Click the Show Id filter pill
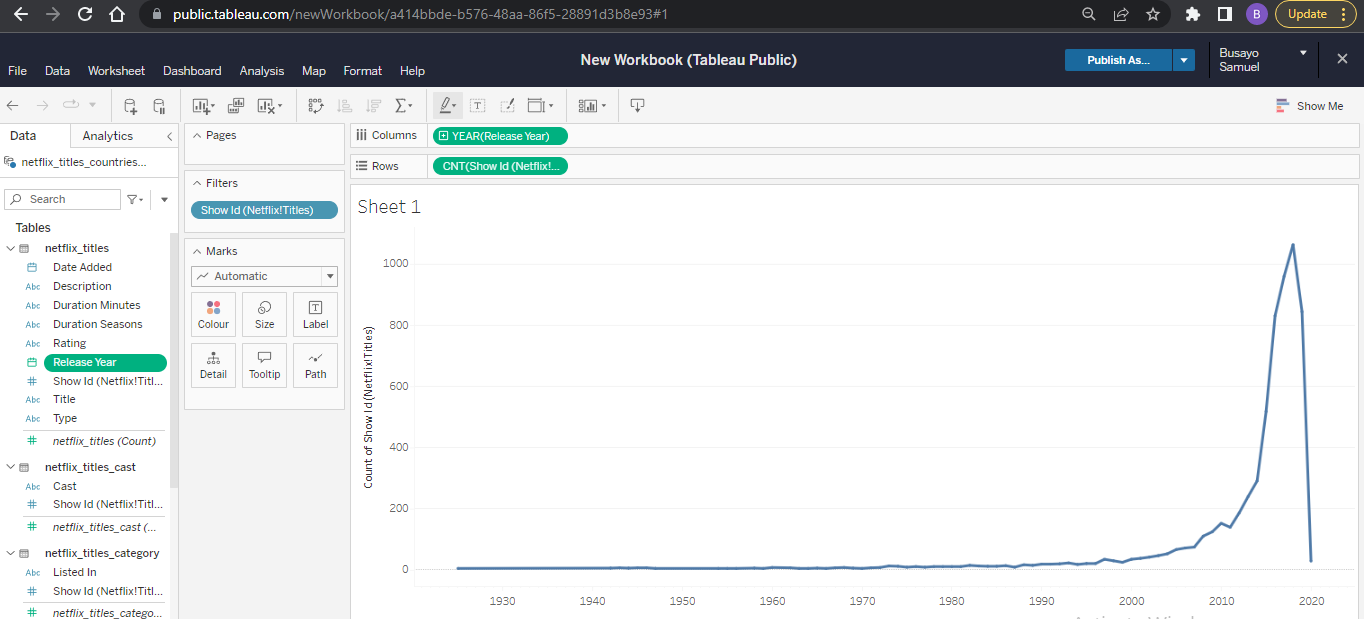 pyautogui.click(x=264, y=210)
